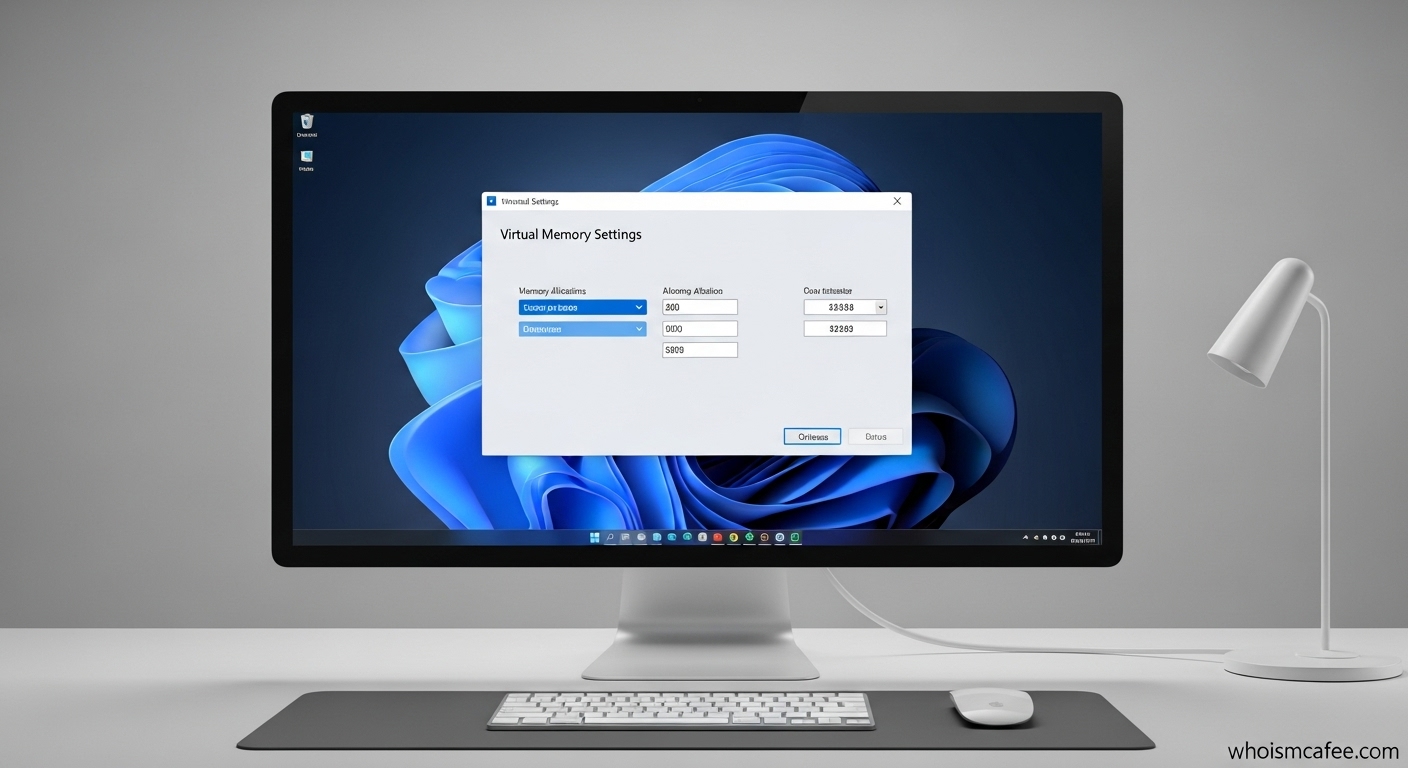The height and width of the screenshot is (768, 1408).
Task: Click the red app icon in the taskbar
Action: point(717,537)
